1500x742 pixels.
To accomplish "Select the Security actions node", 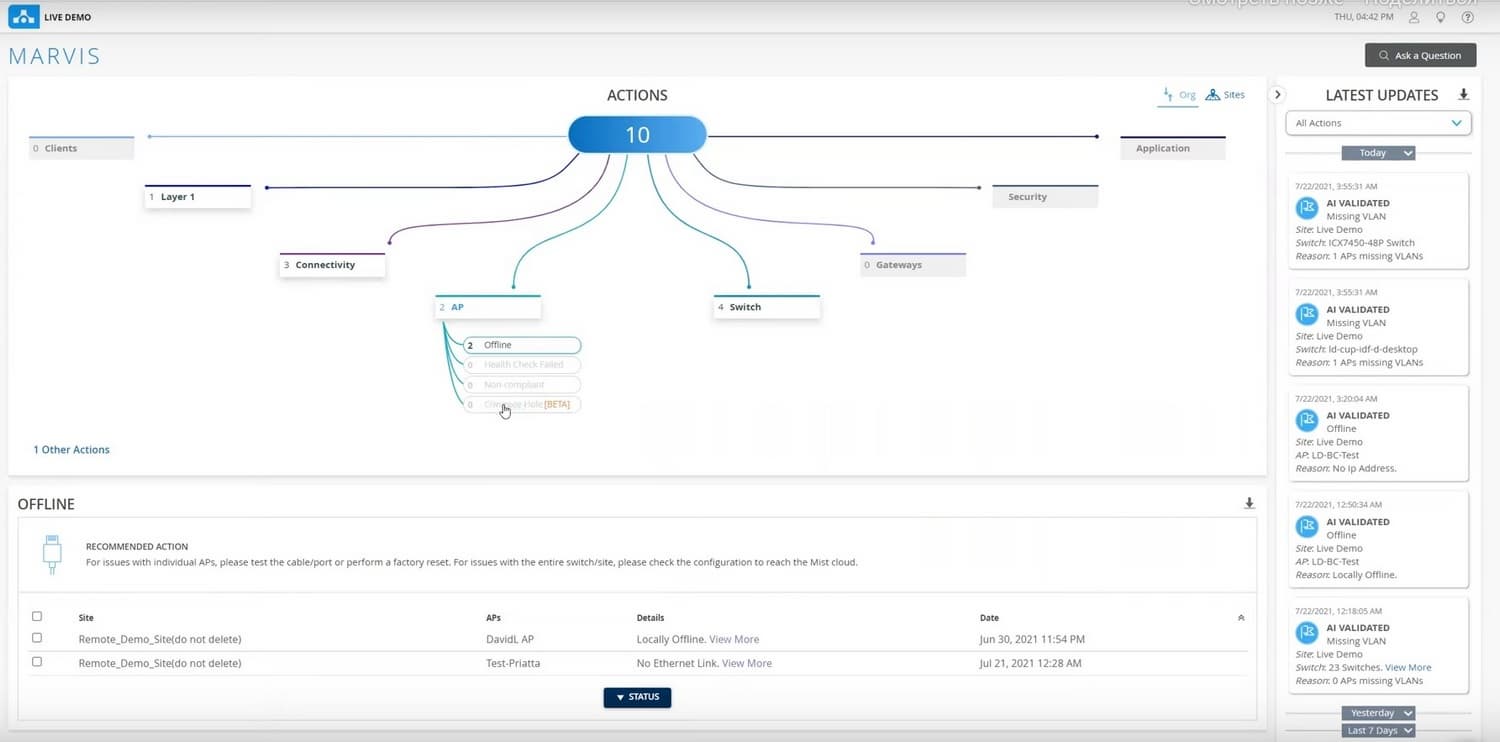I will pyautogui.click(x=1045, y=197).
